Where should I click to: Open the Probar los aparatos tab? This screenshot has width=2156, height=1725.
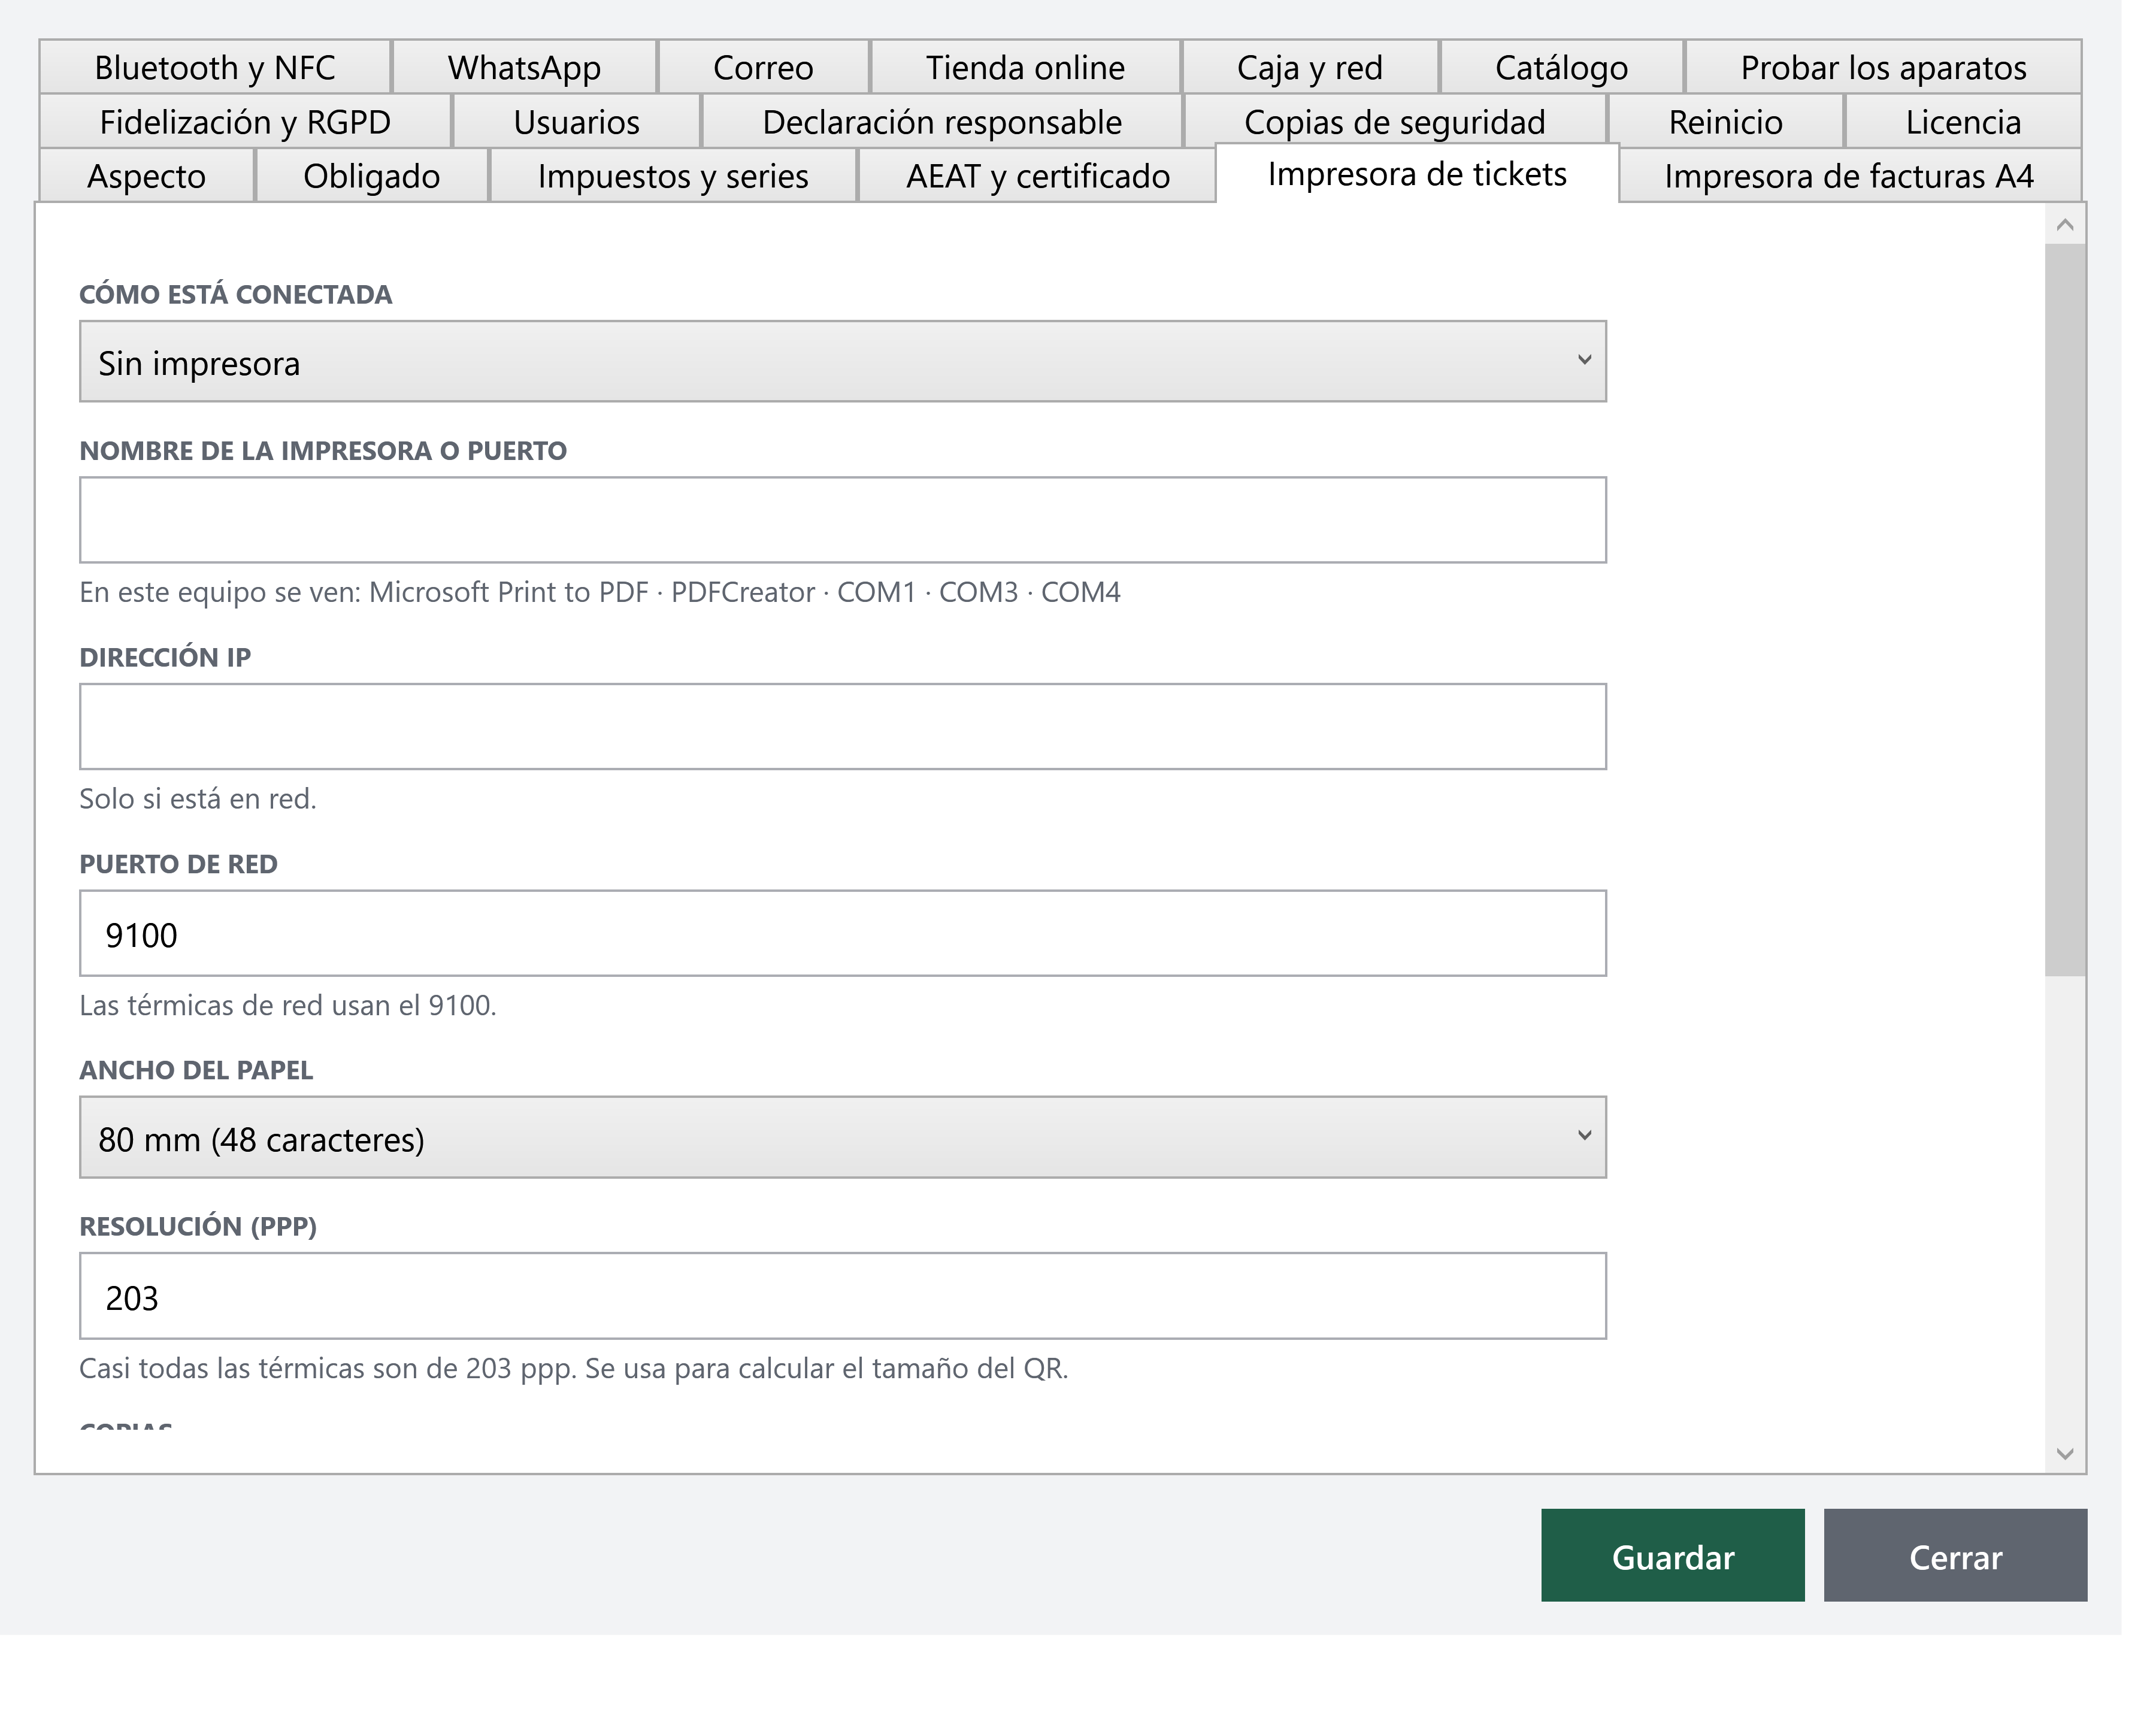click(1883, 68)
